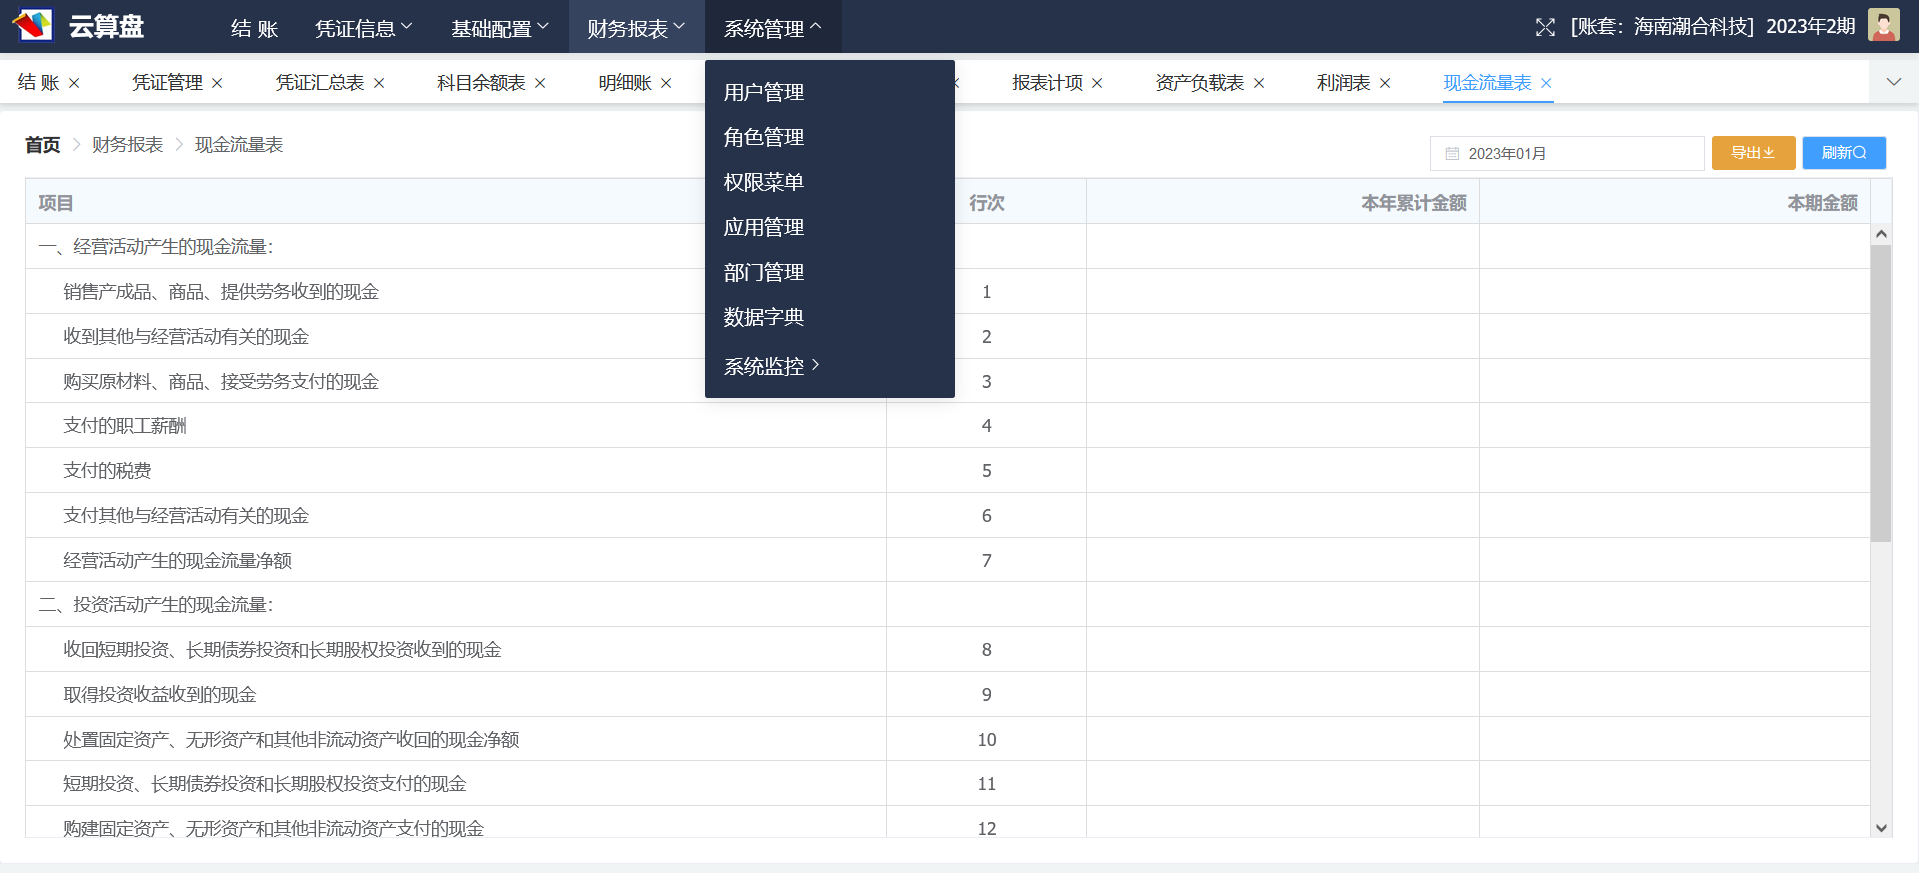This screenshot has width=1919, height=873.
Task: Select 用户管理 from the menu
Action: point(764,92)
